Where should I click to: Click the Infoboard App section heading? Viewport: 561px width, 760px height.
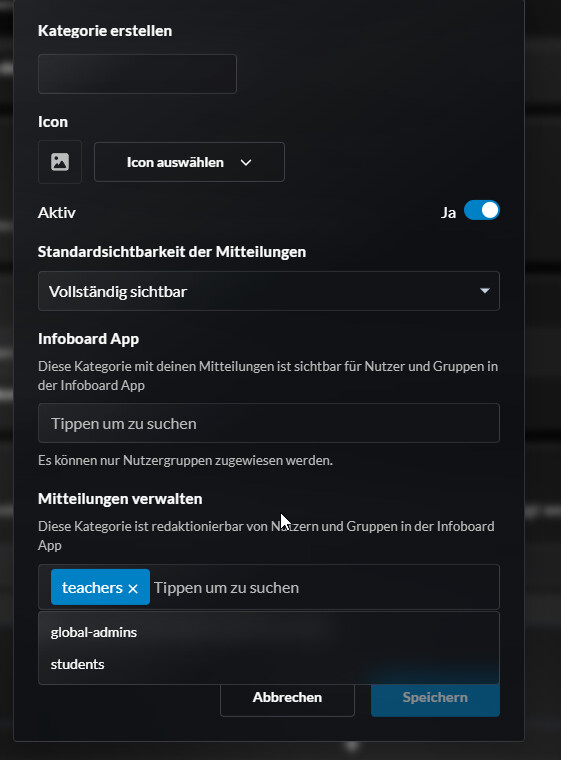click(88, 339)
